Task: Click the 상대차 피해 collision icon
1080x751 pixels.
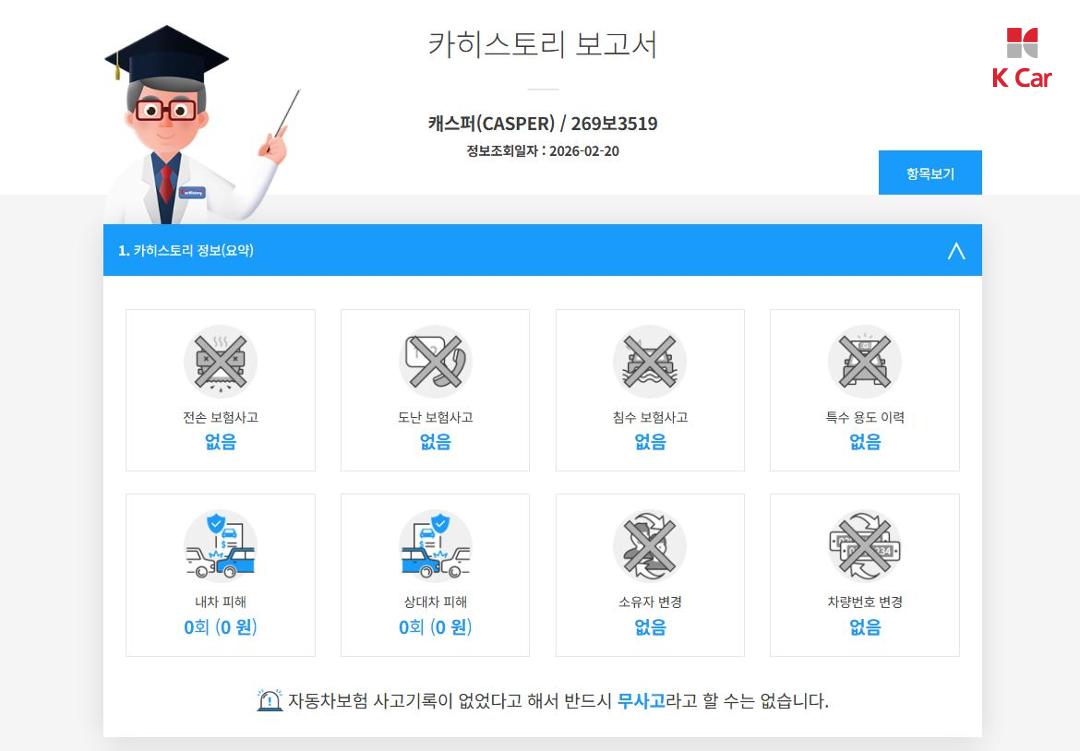Action: 435,546
